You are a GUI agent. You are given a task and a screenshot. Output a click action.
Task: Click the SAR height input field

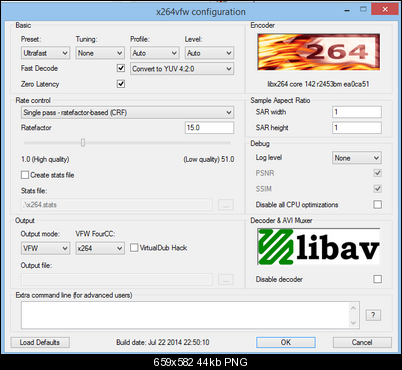click(357, 128)
